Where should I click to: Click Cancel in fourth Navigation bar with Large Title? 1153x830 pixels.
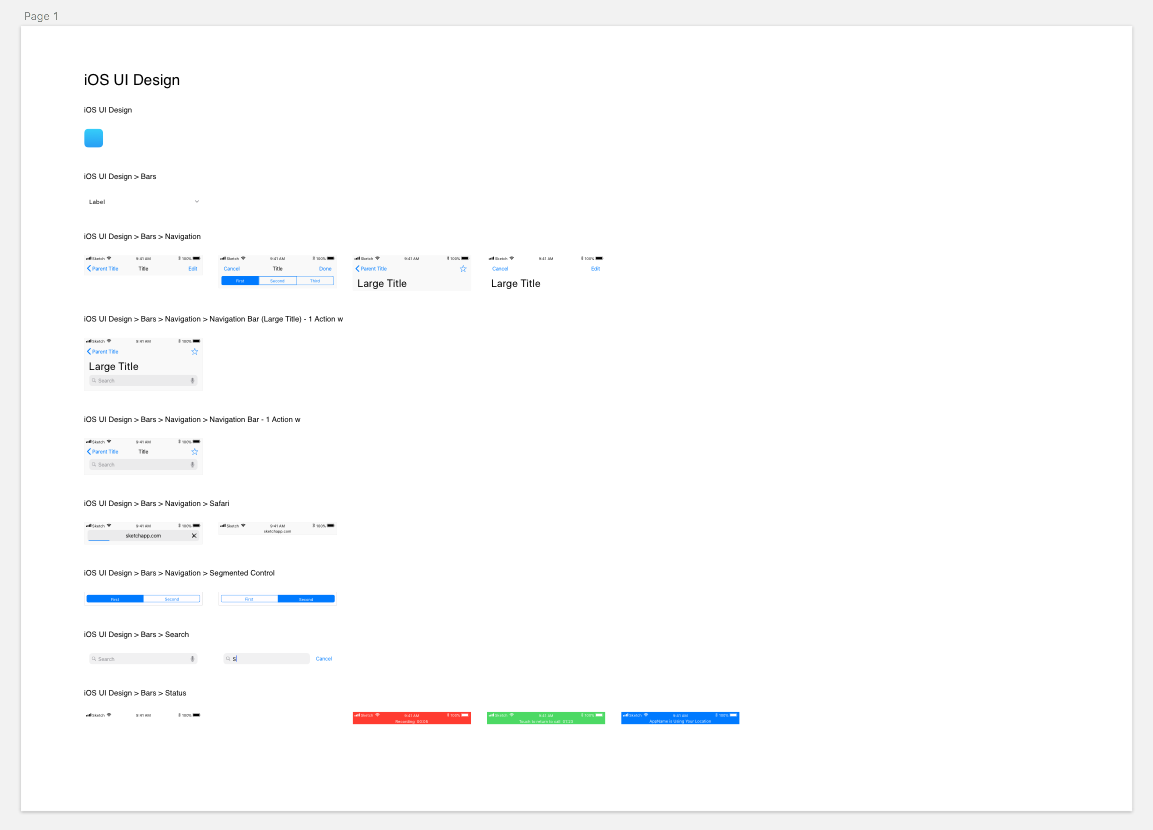point(500,269)
